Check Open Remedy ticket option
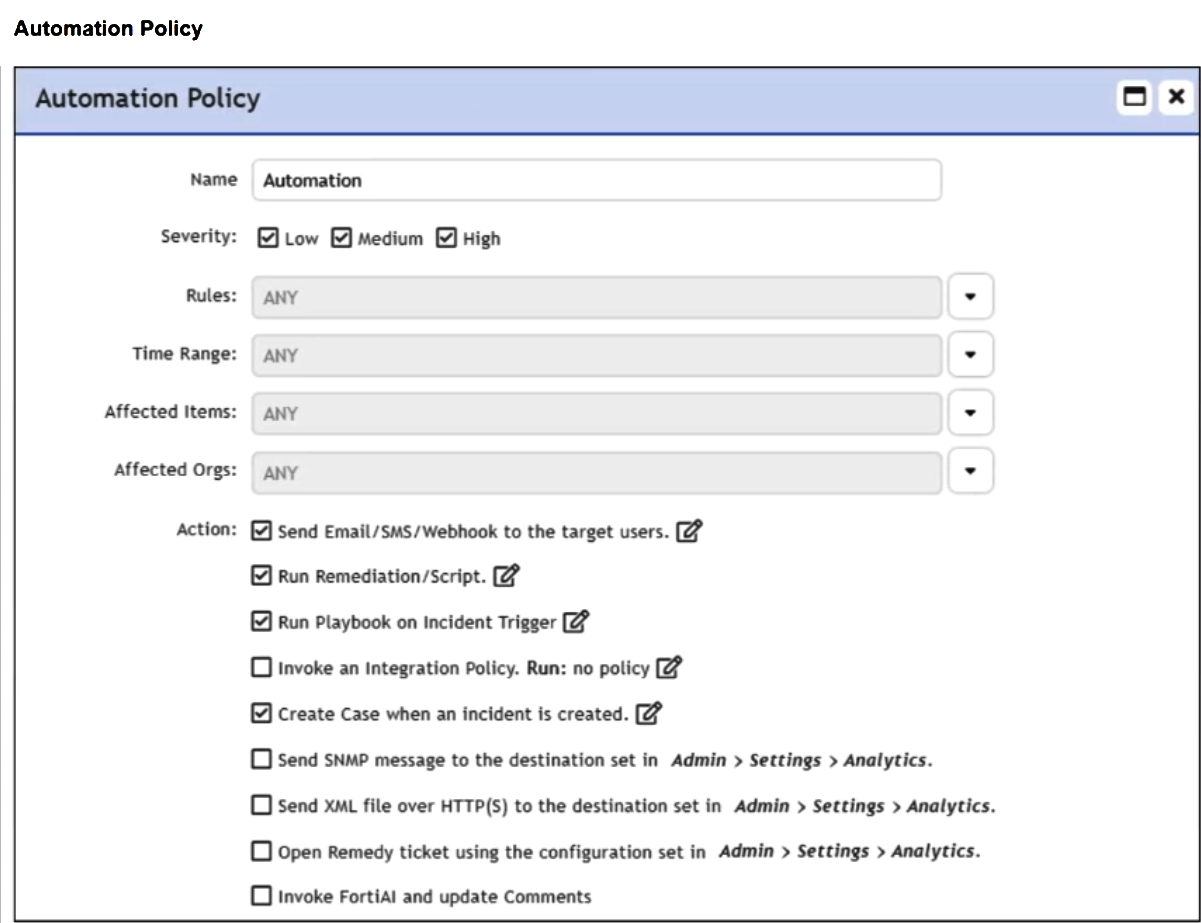The height and width of the screenshot is (923, 1201). coord(261,851)
